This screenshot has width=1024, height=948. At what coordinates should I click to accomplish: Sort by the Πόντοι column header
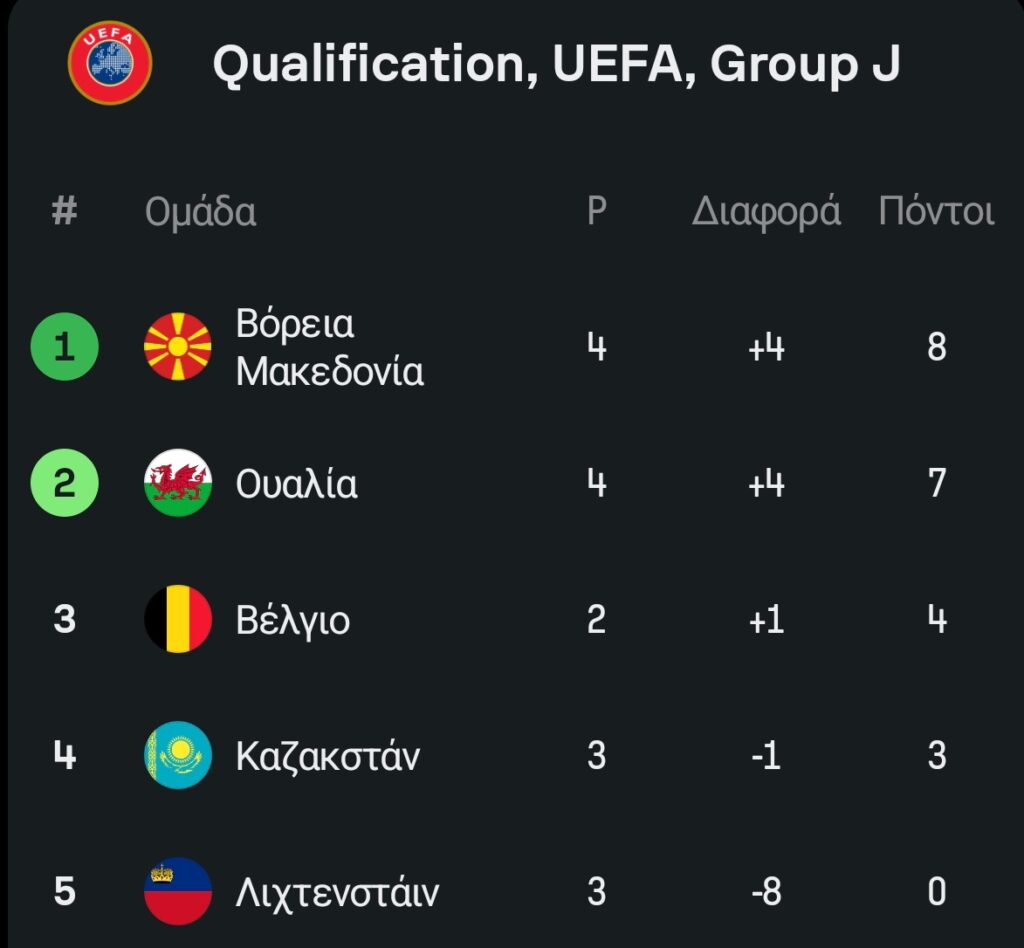click(x=936, y=212)
